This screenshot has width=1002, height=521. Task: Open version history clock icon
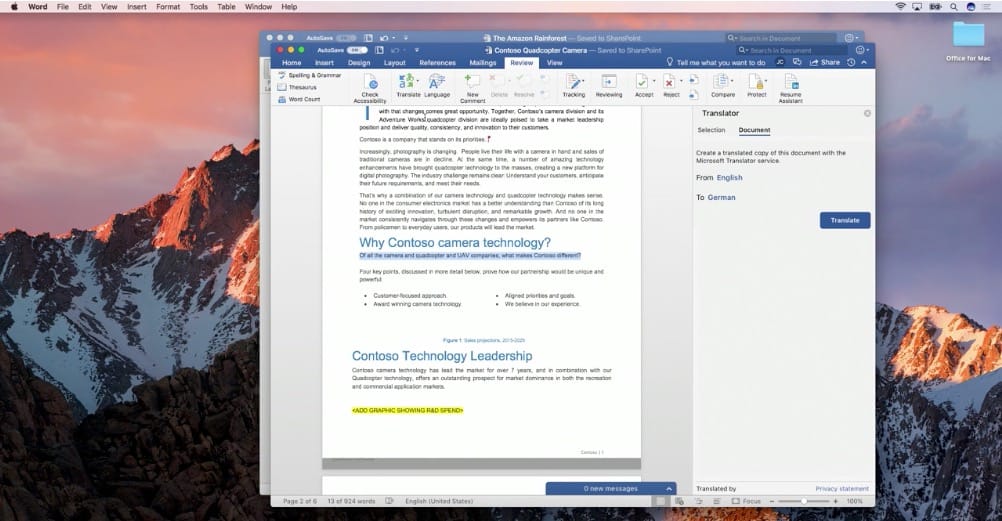pos(851,62)
